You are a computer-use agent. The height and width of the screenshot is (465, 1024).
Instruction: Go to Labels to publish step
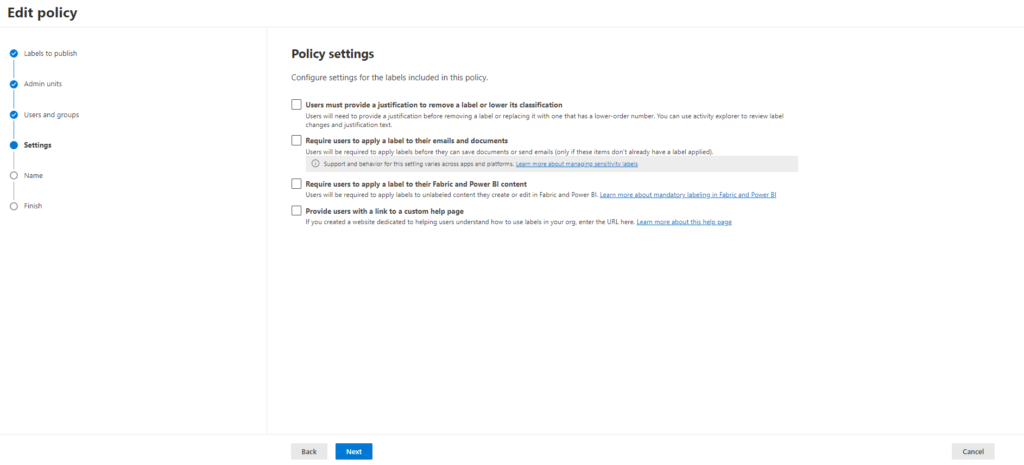tap(50, 54)
